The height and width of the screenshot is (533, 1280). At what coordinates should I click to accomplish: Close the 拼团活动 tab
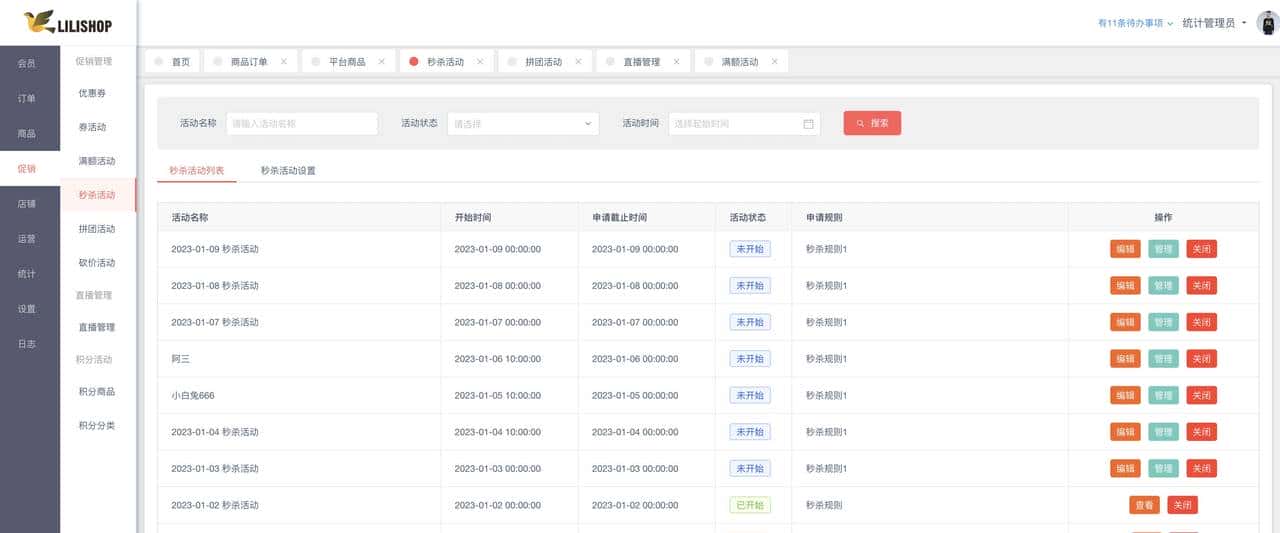click(x=577, y=61)
